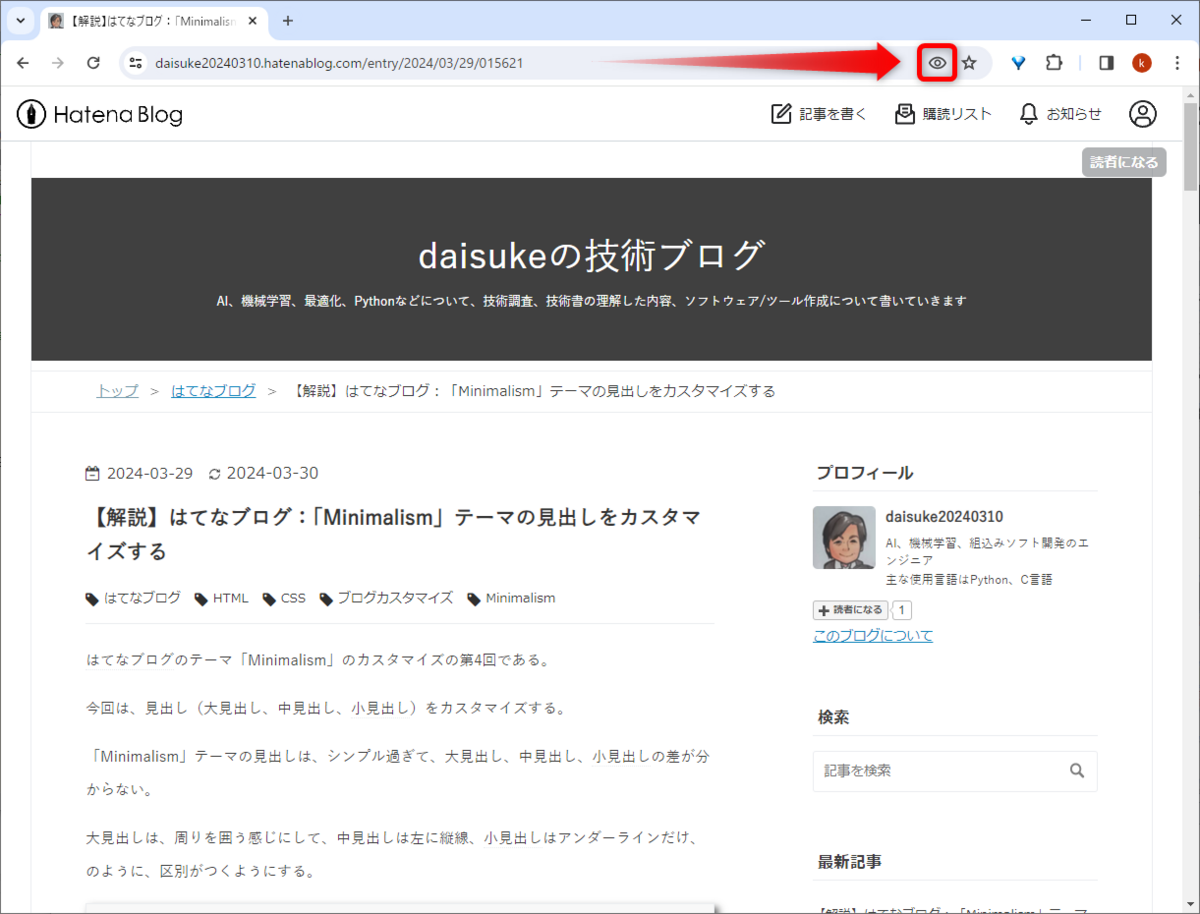
Task: Click the address bar URL
Action: [x=339, y=63]
